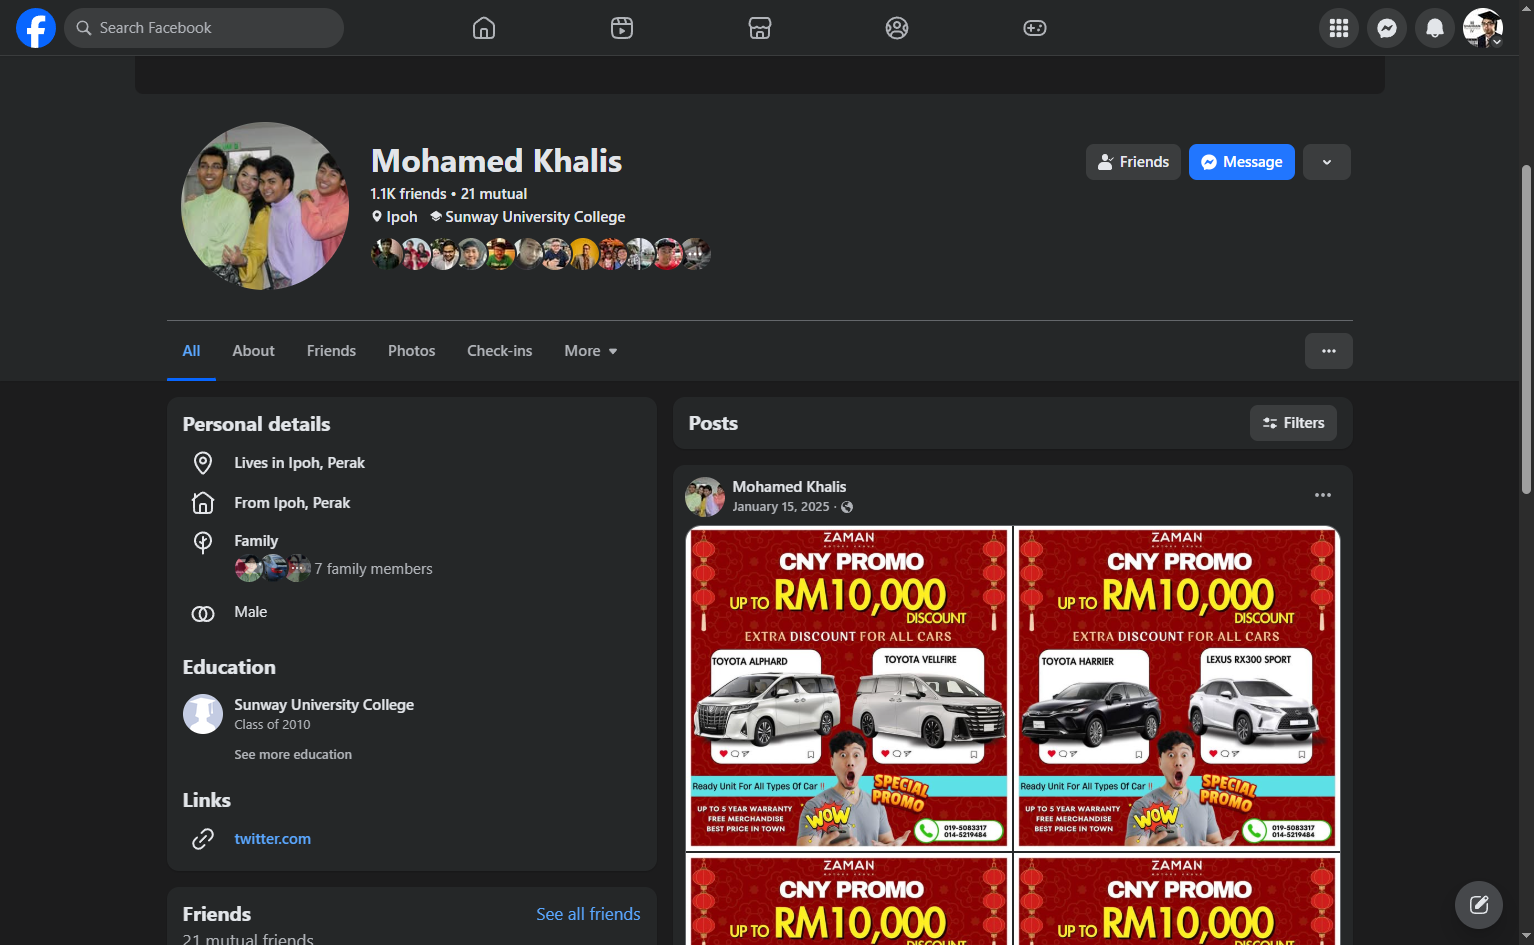Open your account profile picture menu
Image resolution: width=1534 pixels, height=945 pixels.
pos(1483,28)
